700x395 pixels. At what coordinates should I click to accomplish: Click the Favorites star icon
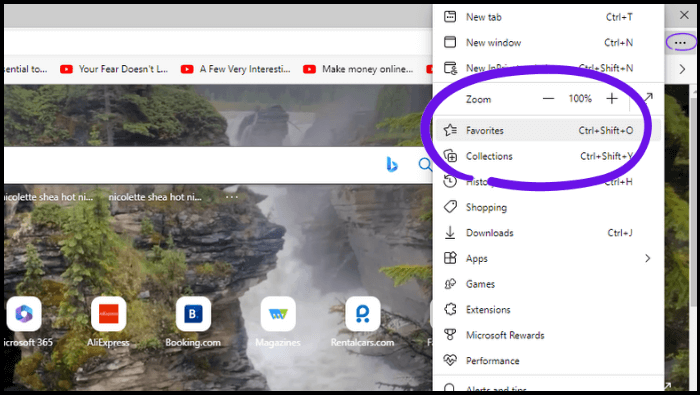tap(450, 130)
